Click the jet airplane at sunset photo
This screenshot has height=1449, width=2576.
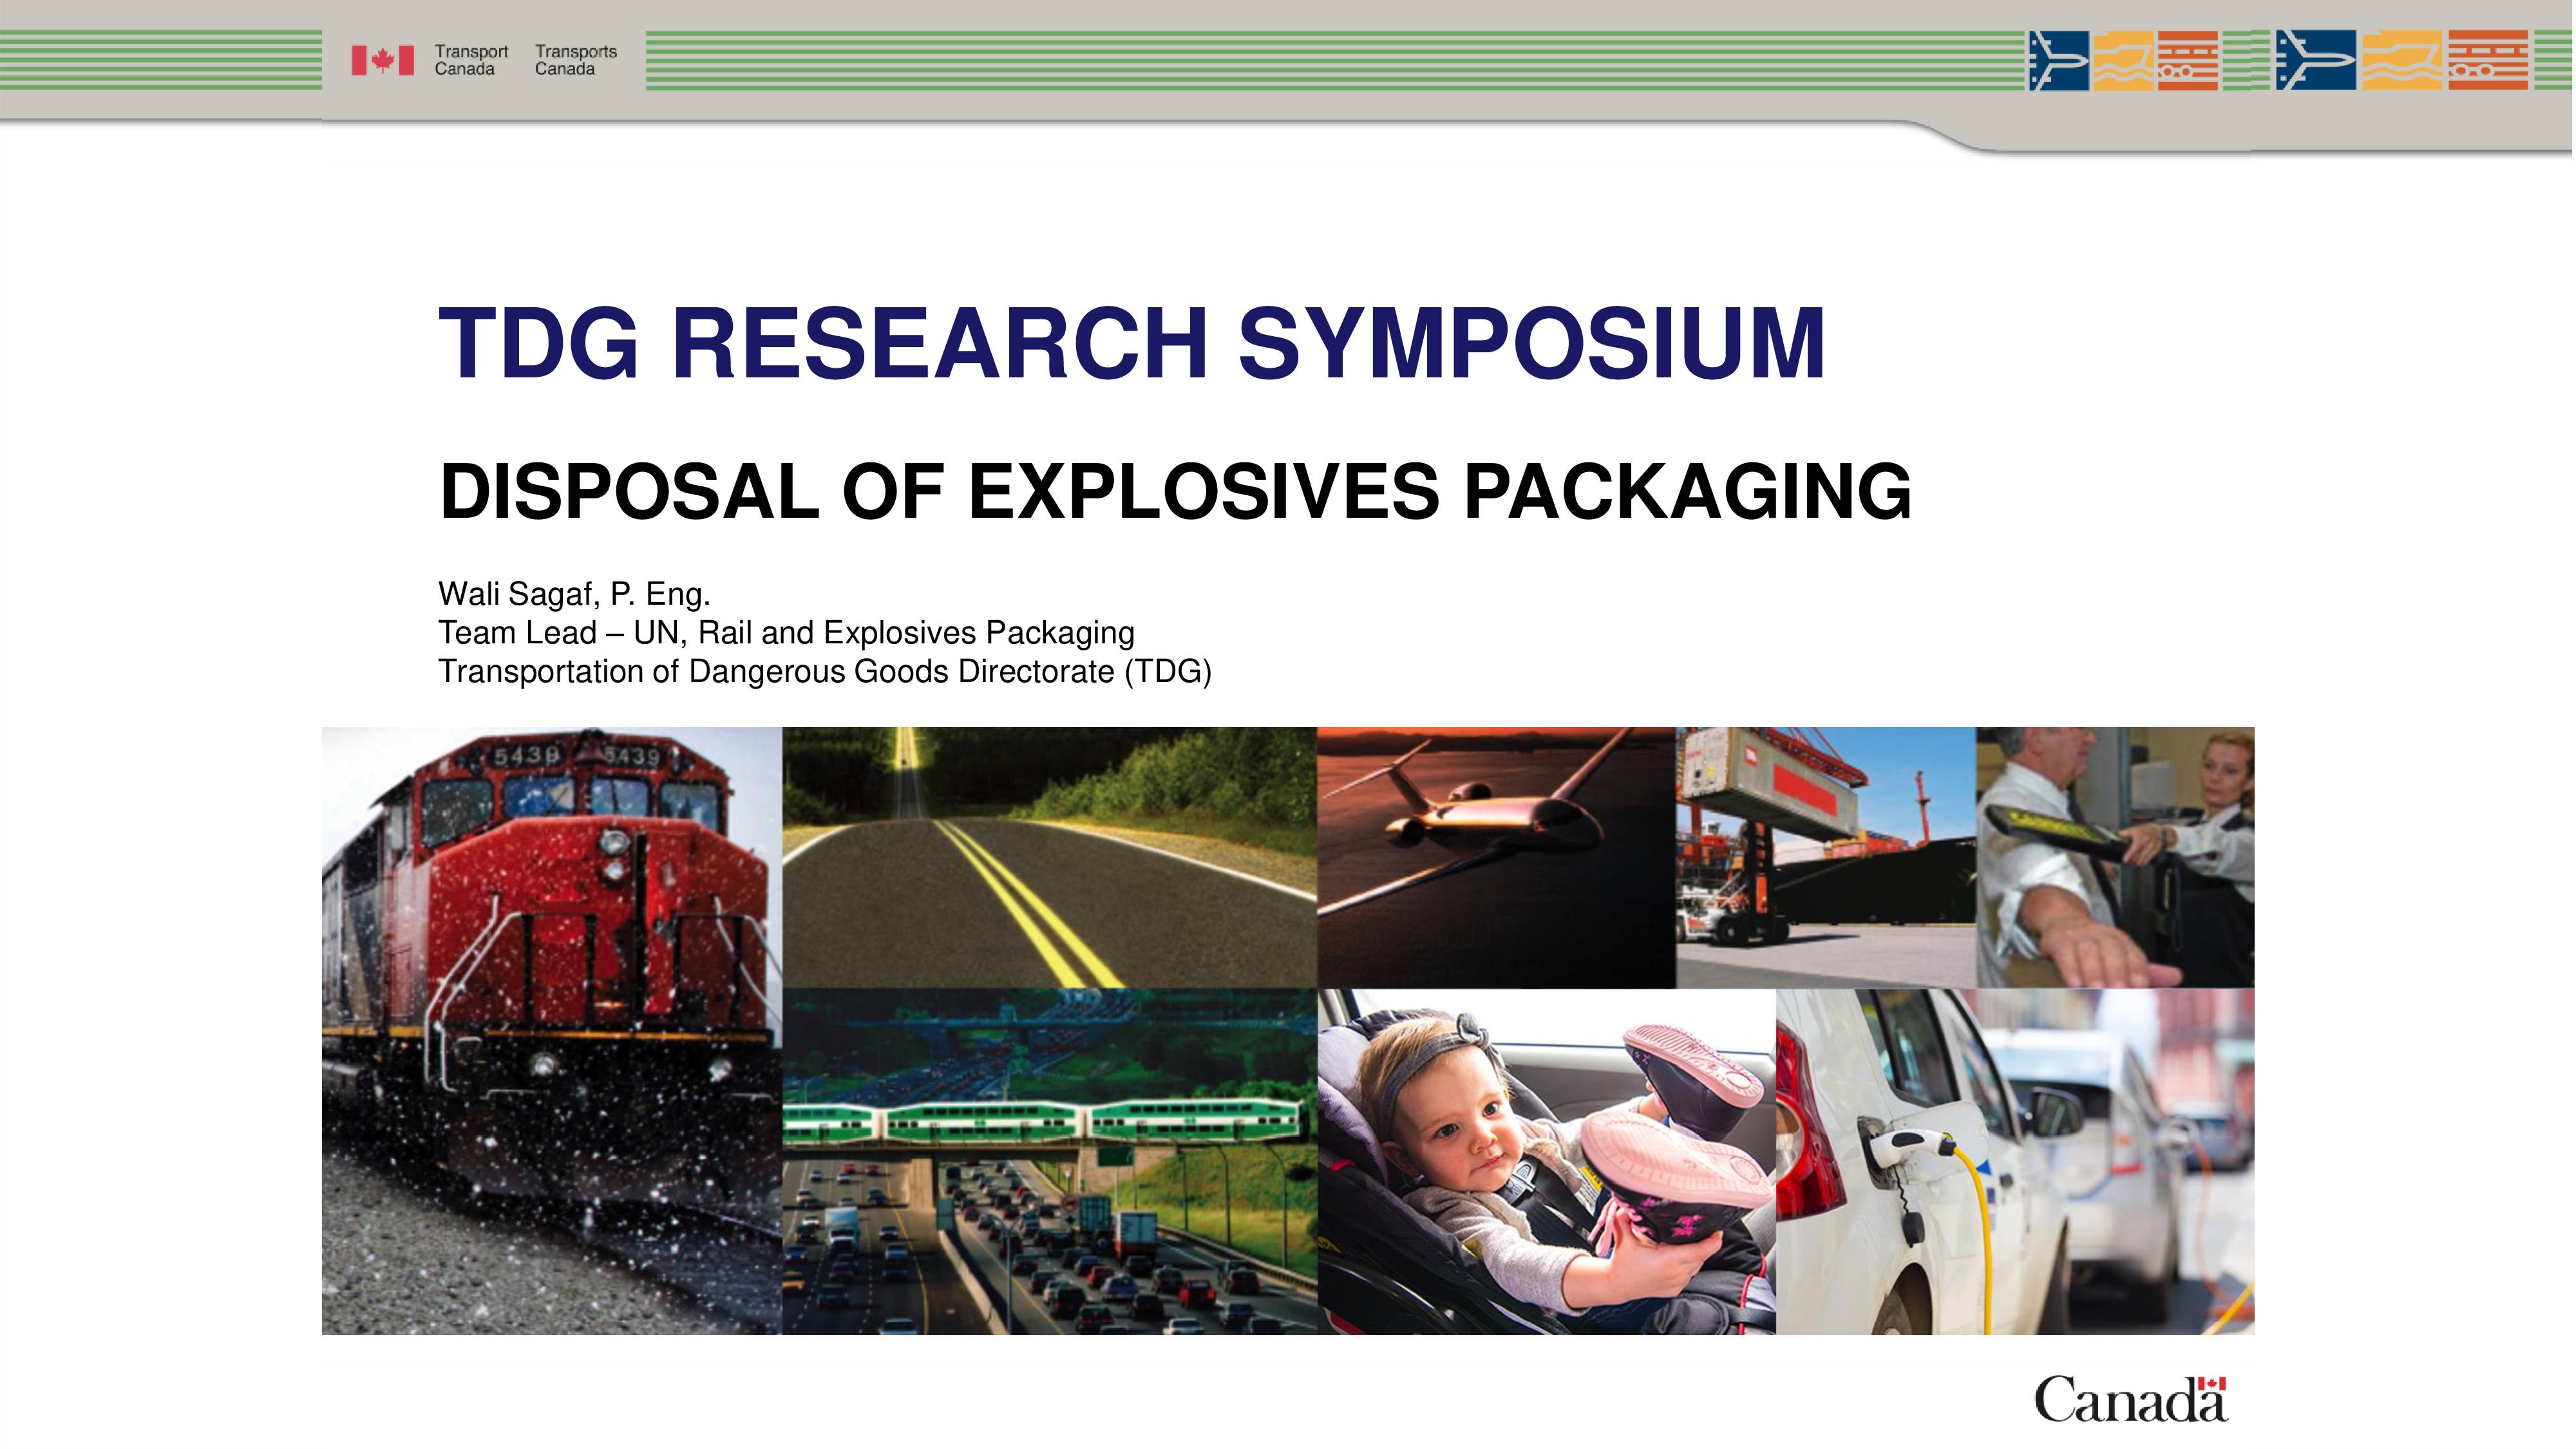[1496, 857]
